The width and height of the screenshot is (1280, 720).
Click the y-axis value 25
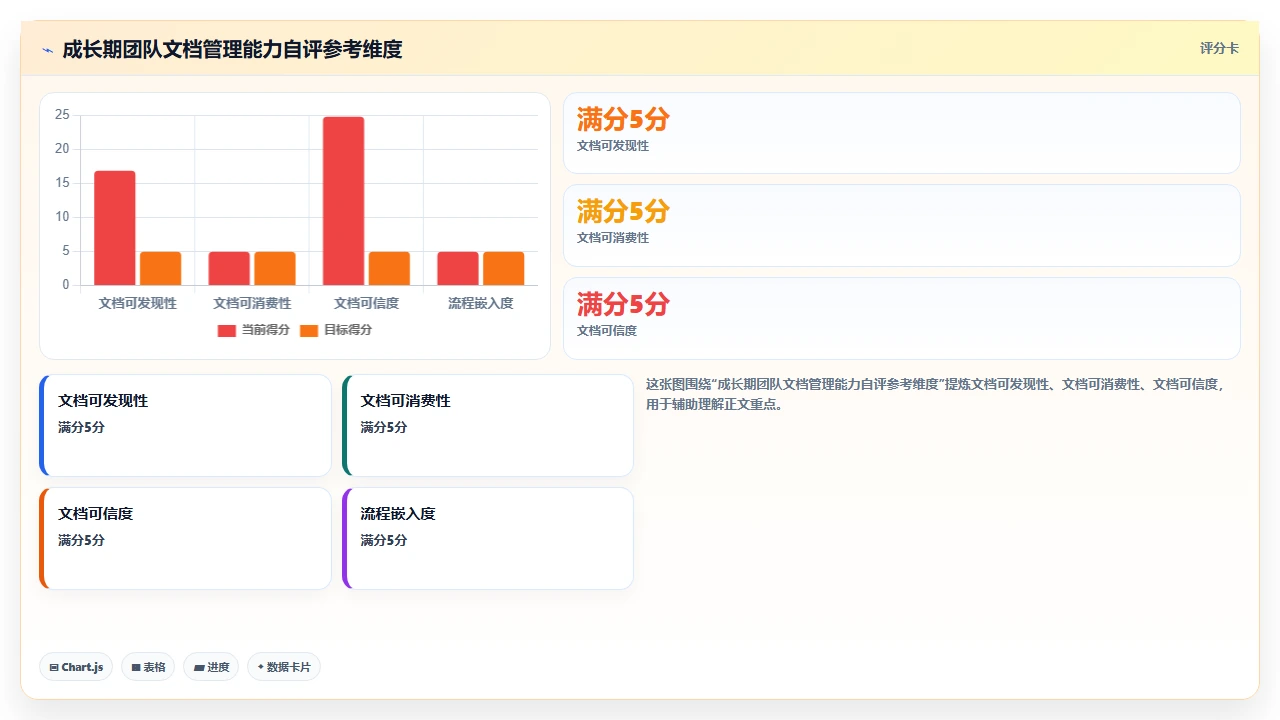click(62, 115)
